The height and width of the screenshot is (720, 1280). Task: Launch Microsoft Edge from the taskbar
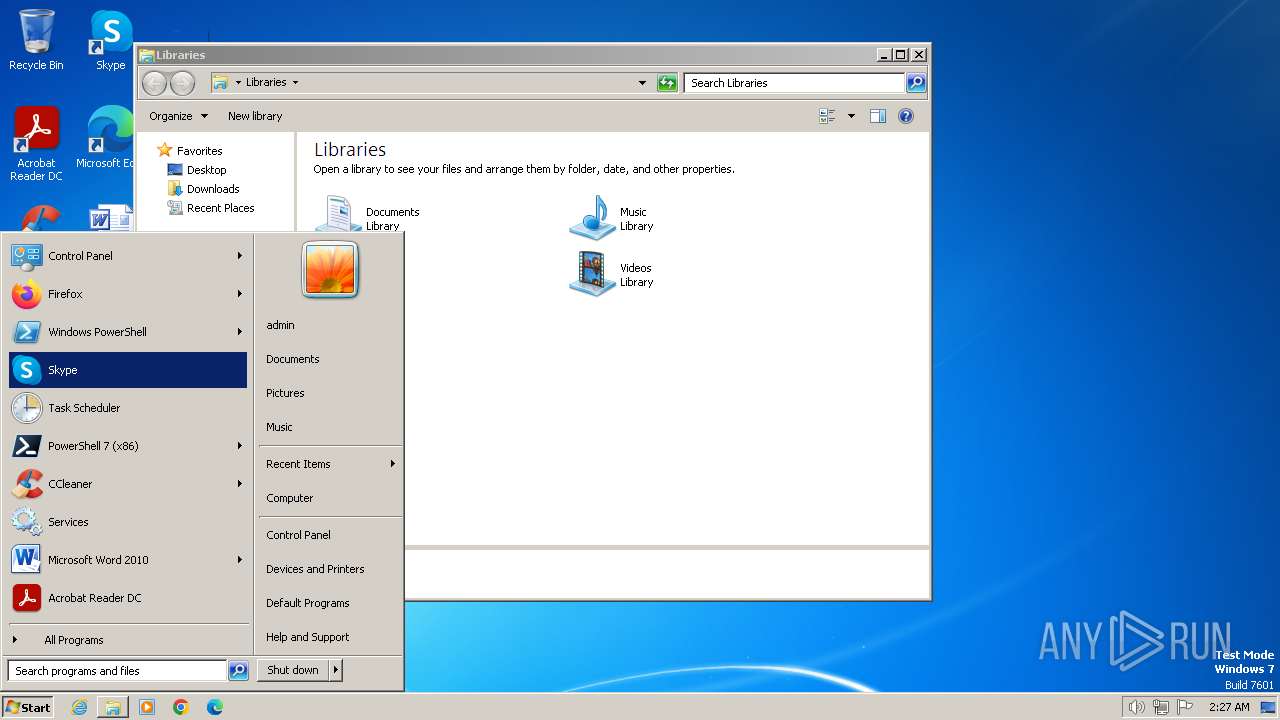(x=215, y=707)
